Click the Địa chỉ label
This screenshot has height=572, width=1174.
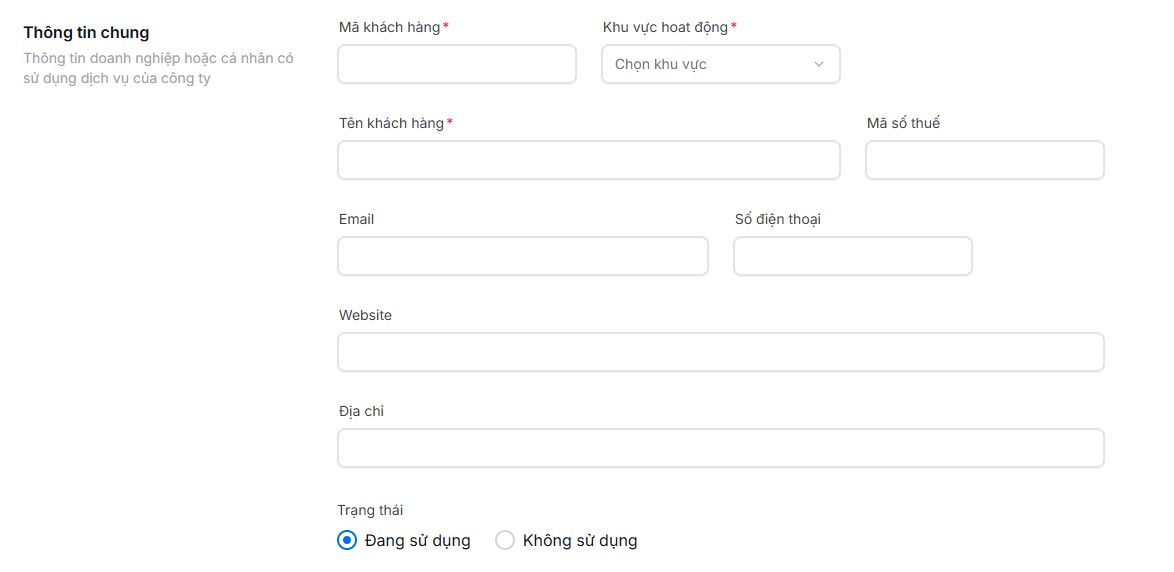361,411
